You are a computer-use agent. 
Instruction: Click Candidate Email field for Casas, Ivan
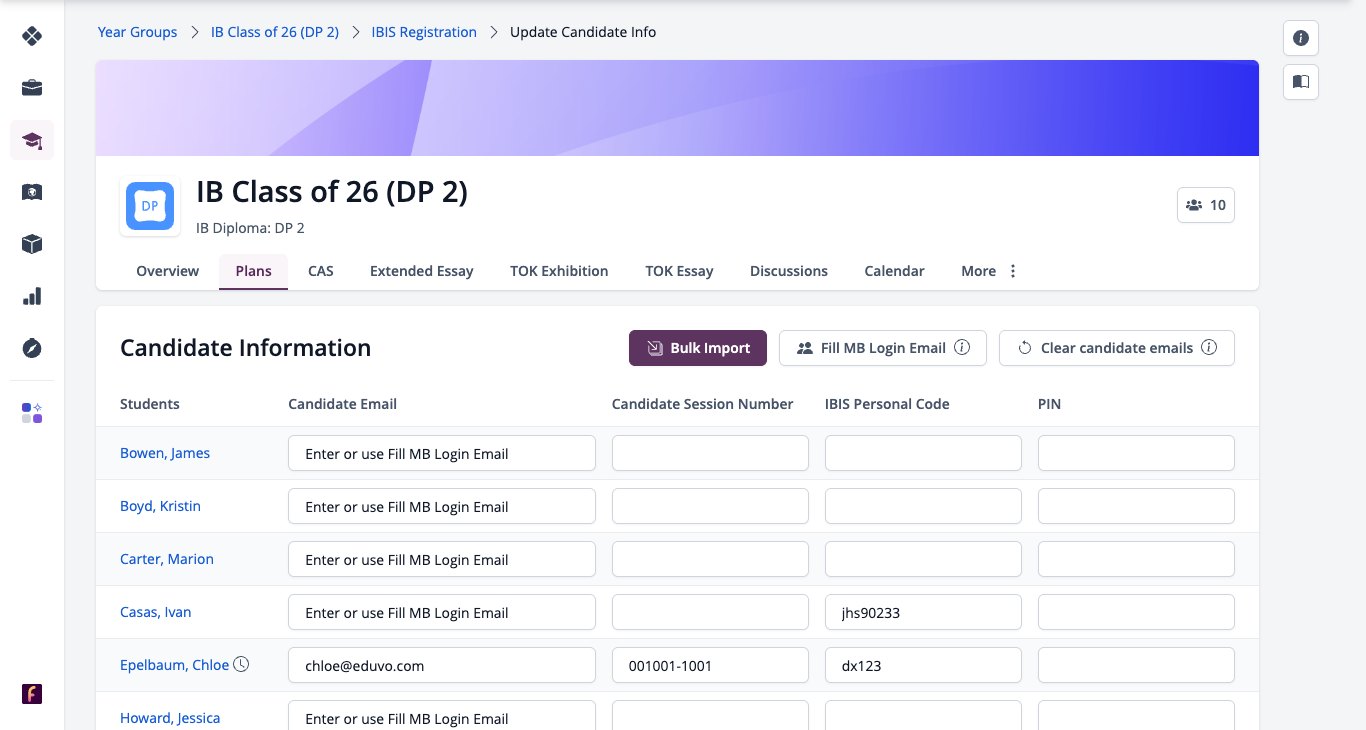[x=442, y=612]
